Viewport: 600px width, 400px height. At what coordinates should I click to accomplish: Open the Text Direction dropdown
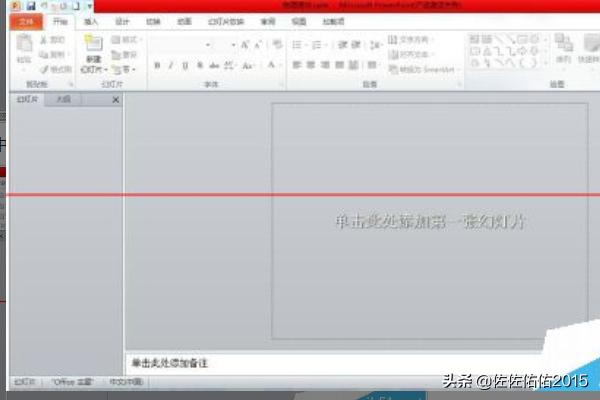click(x=412, y=40)
